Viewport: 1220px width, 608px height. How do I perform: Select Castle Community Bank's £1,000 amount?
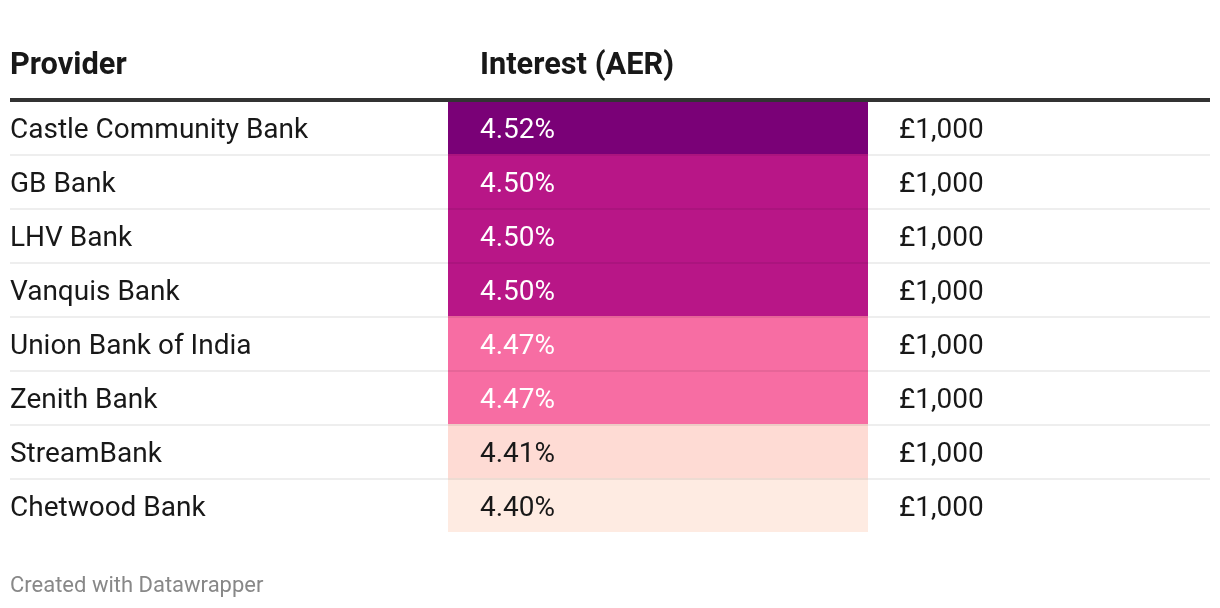coord(940,129)
